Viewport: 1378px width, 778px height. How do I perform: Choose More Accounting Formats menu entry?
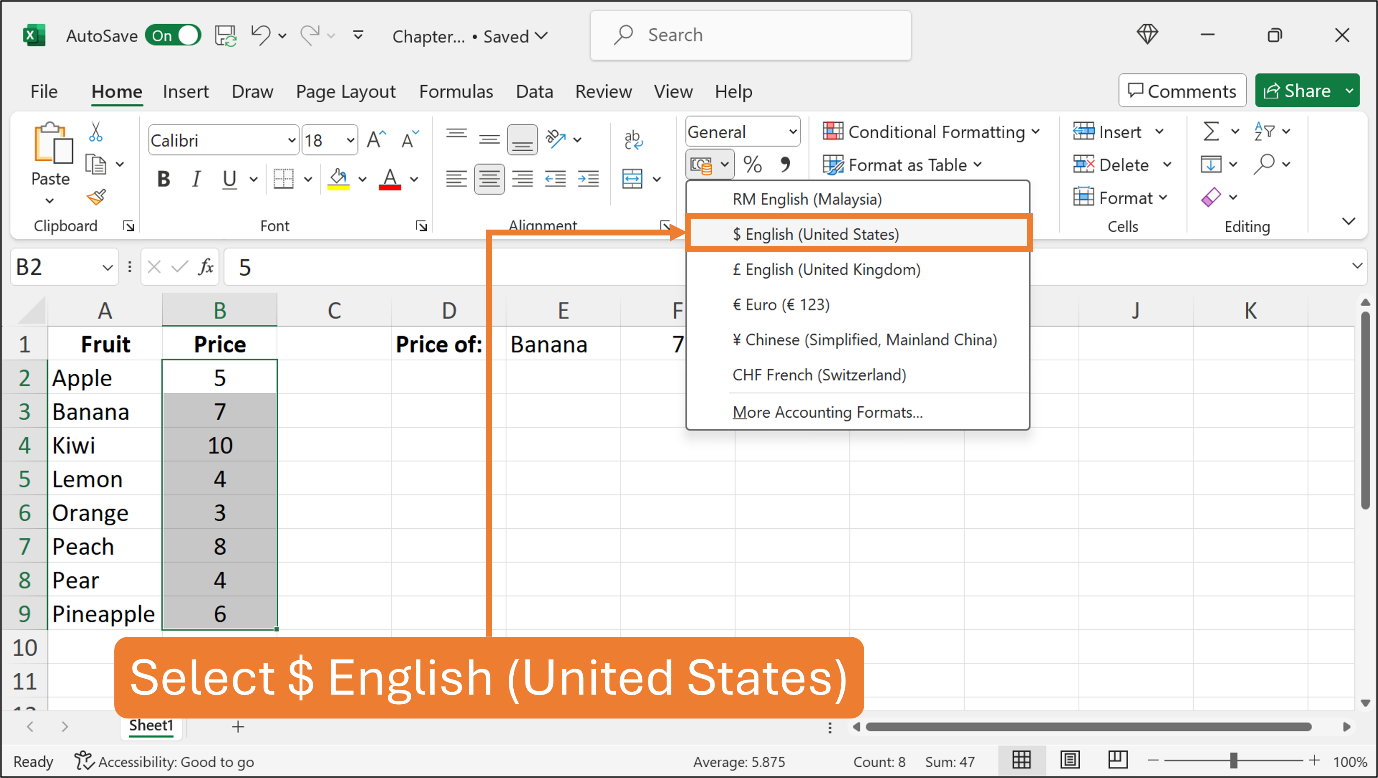858,412
